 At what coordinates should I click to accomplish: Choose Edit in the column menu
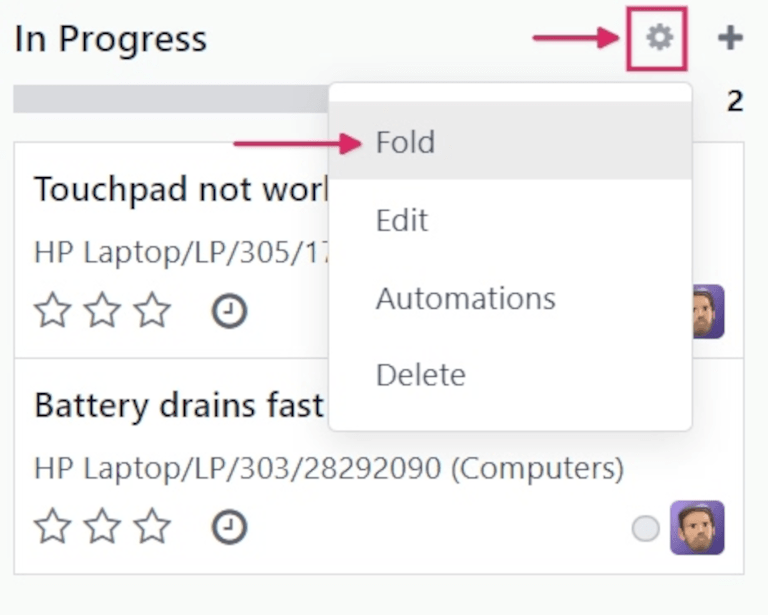pyautogui.click(x=402, y=220)
